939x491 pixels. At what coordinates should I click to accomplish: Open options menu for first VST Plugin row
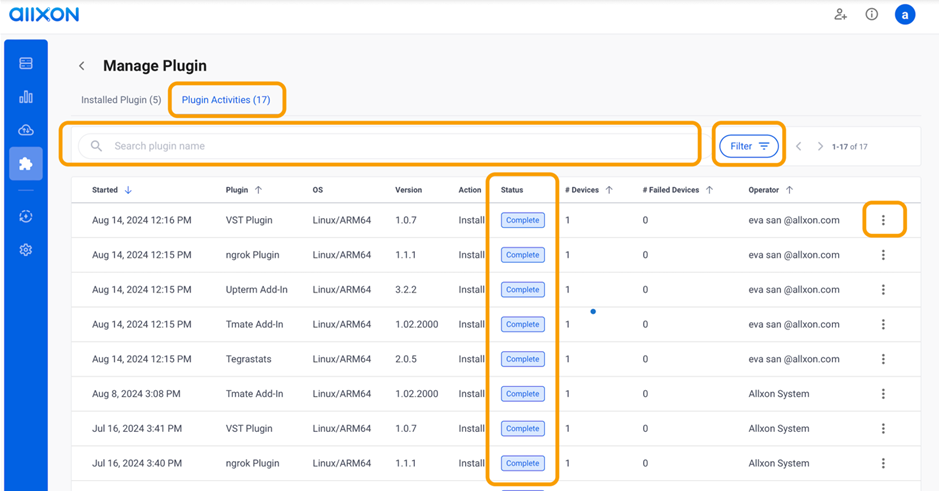click(883, 220)
